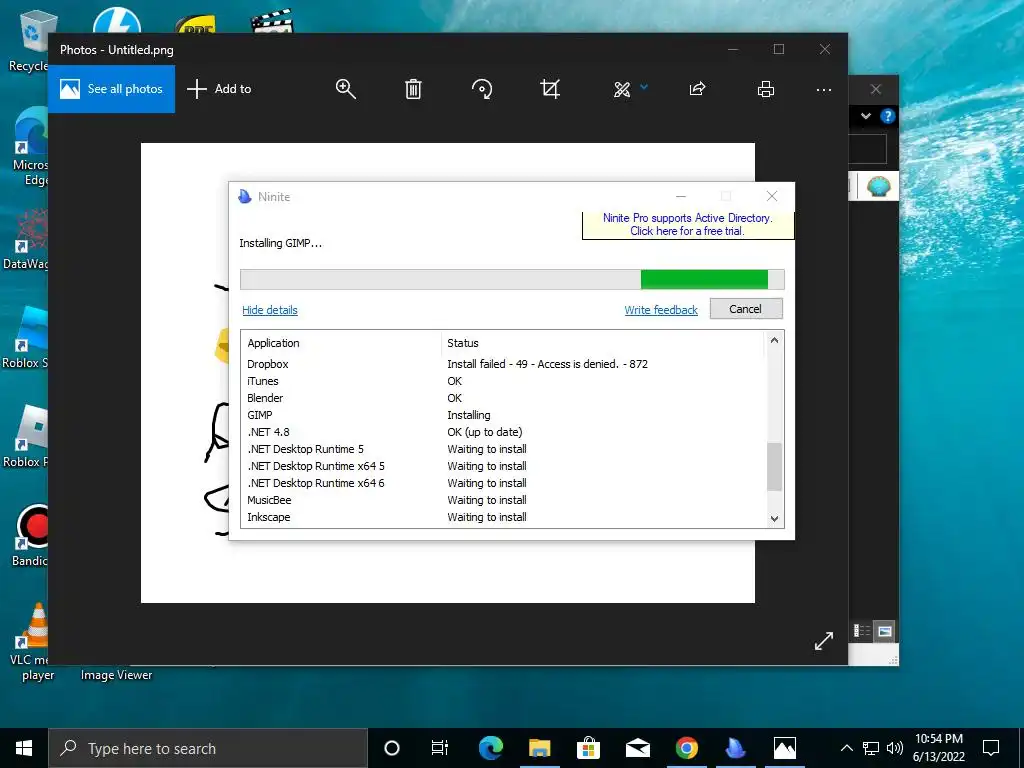1024x768 pixels.
Task: Click the Hide details link
Action: click(x=270, y=310)
